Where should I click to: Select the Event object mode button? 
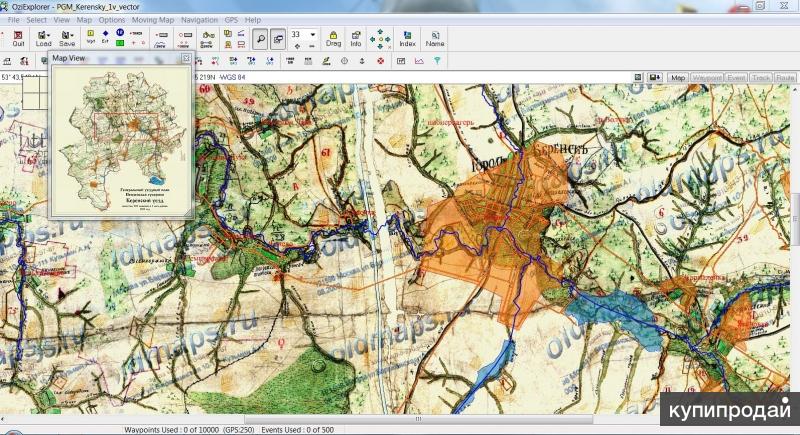[x=736, y=78]
